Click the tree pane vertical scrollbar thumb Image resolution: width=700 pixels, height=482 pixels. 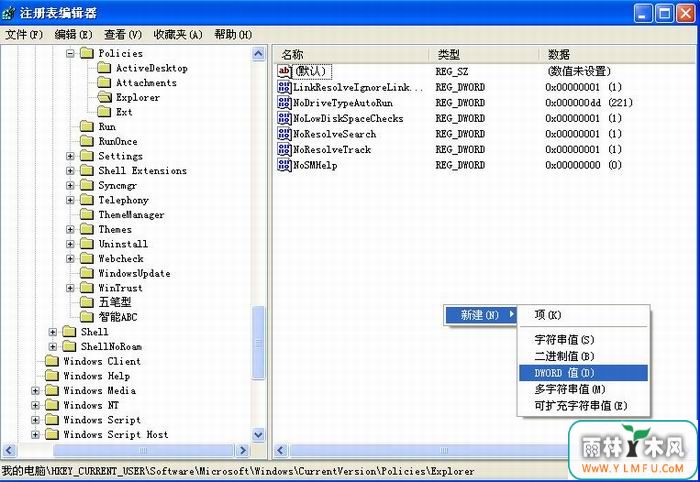pos(258,343)
